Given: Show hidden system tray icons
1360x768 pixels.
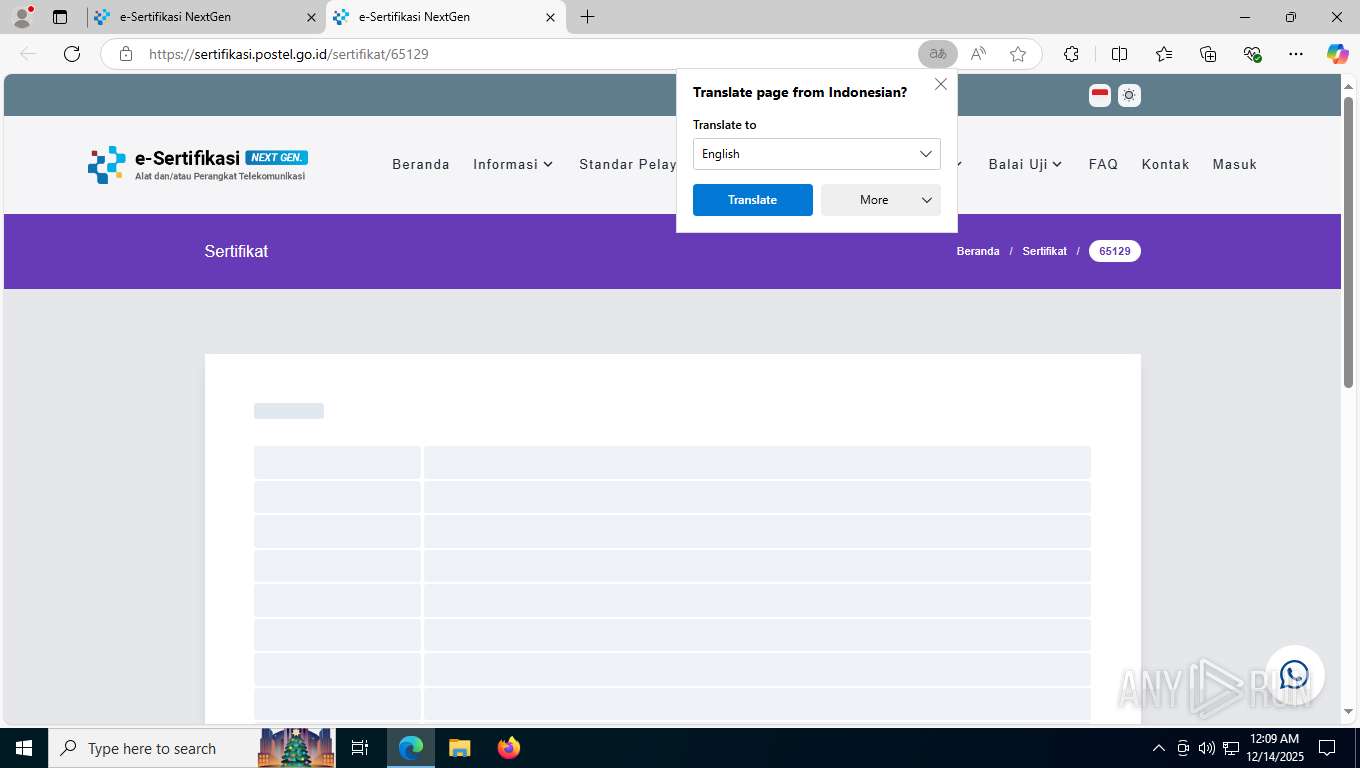Looking at the screenshot, I should [x=1159, y=748].
